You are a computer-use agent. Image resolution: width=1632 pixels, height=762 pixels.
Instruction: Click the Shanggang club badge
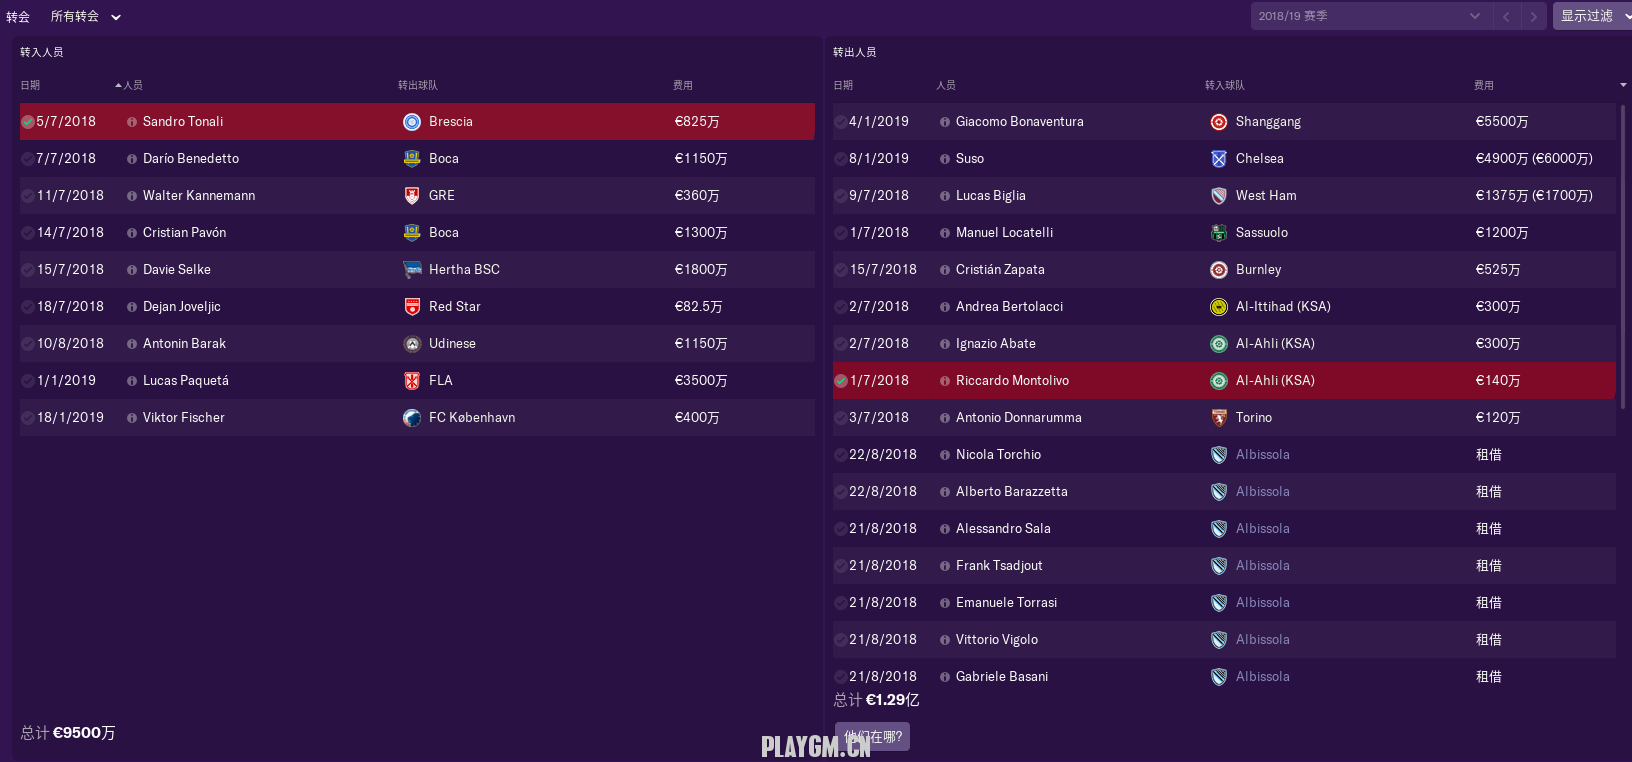1218,122
